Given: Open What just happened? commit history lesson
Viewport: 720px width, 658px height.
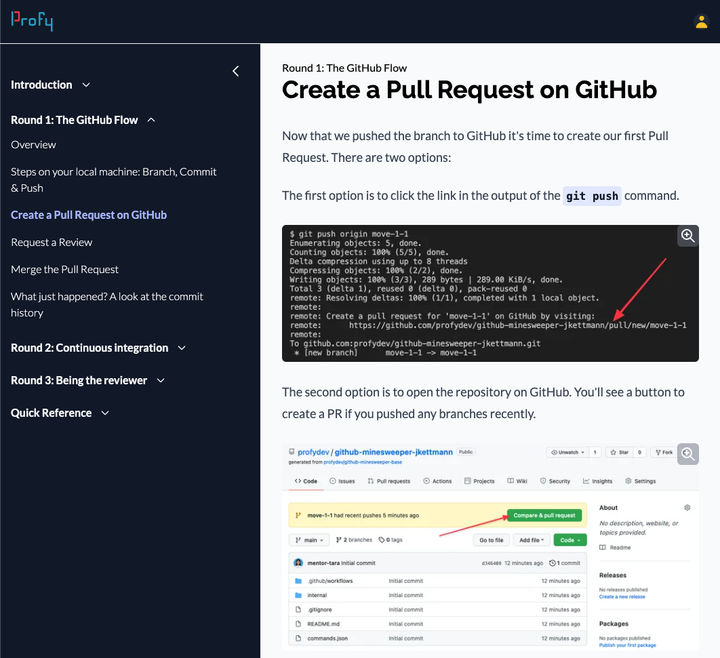Looking at the screenshot, I should 107,305.
